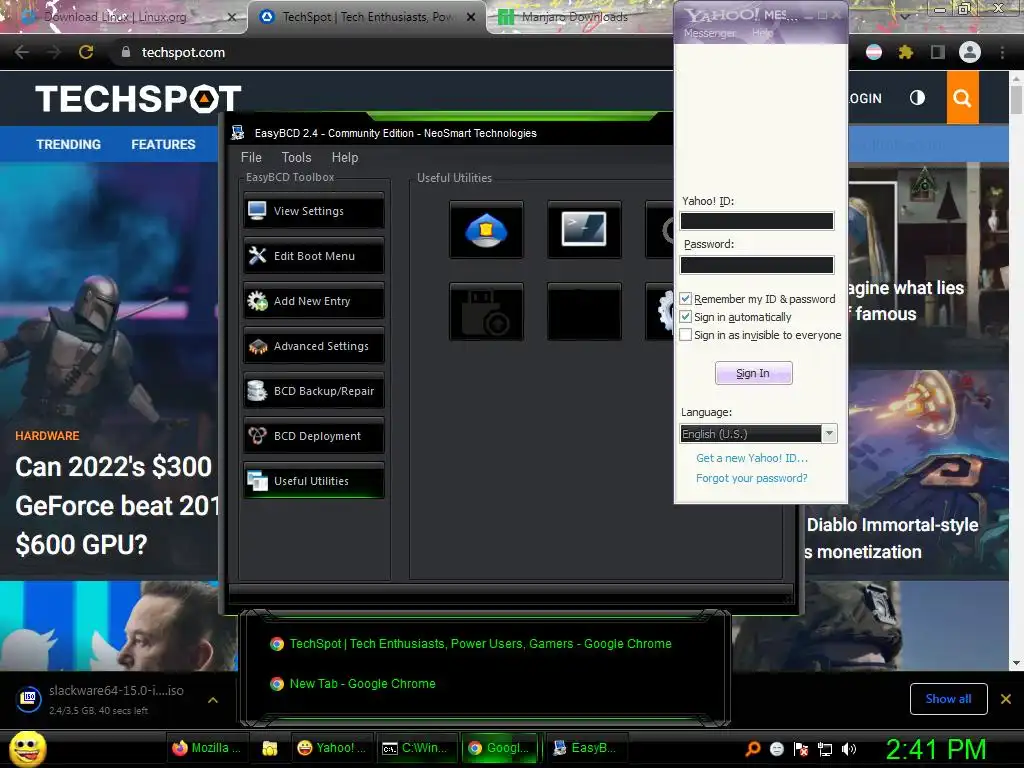The height and width of the screenshot is (768, 1024).
Task: Open Chrome extensions puzzle icon
Action: point(905,52)
